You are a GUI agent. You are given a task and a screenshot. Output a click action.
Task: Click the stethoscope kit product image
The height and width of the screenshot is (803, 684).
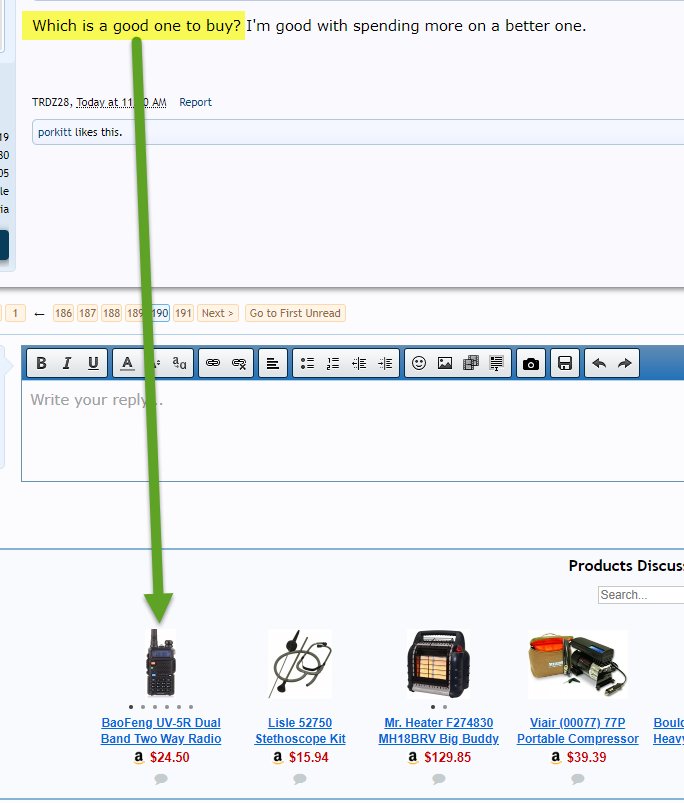(x=300, y=664)
